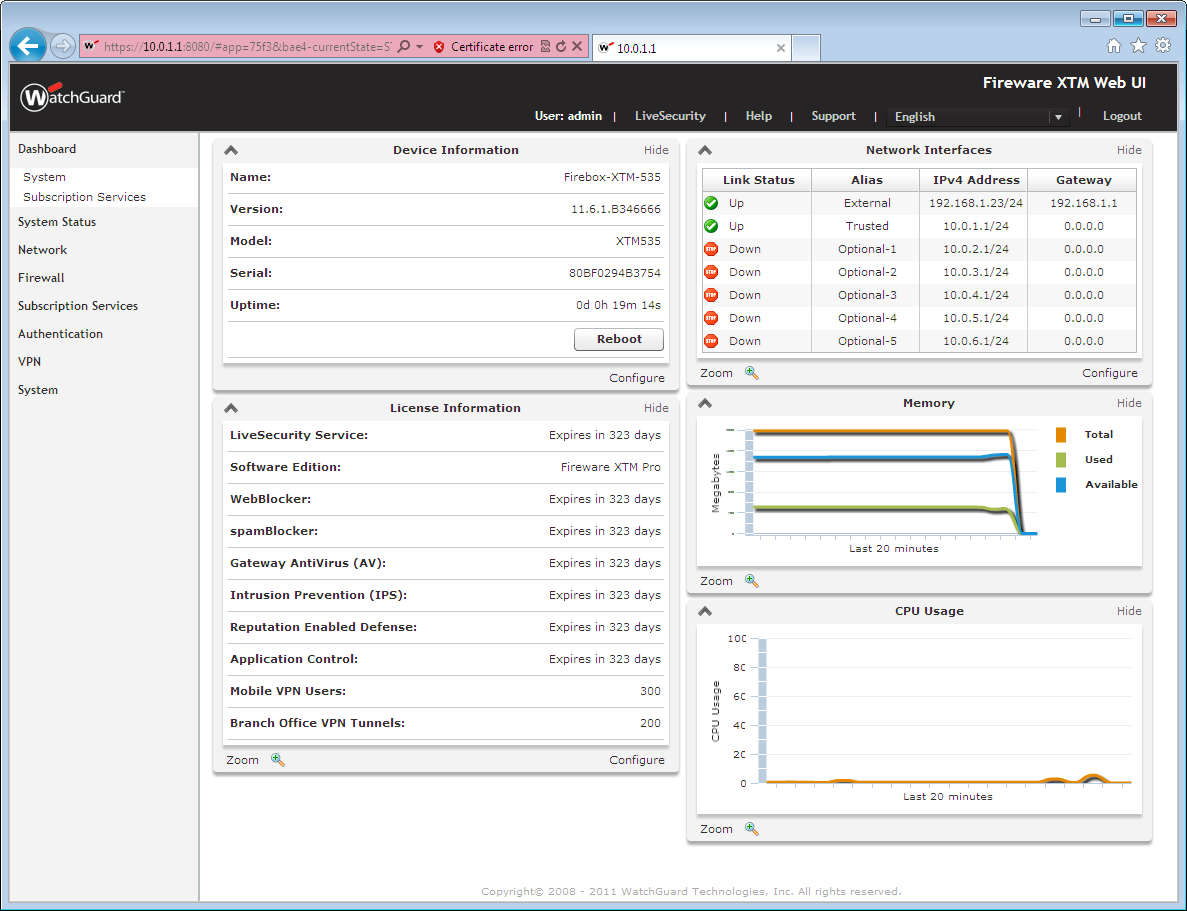Click the favorites star icon
The height and width of the screenshot is (911, 1187).
[x=1137, y=45]
